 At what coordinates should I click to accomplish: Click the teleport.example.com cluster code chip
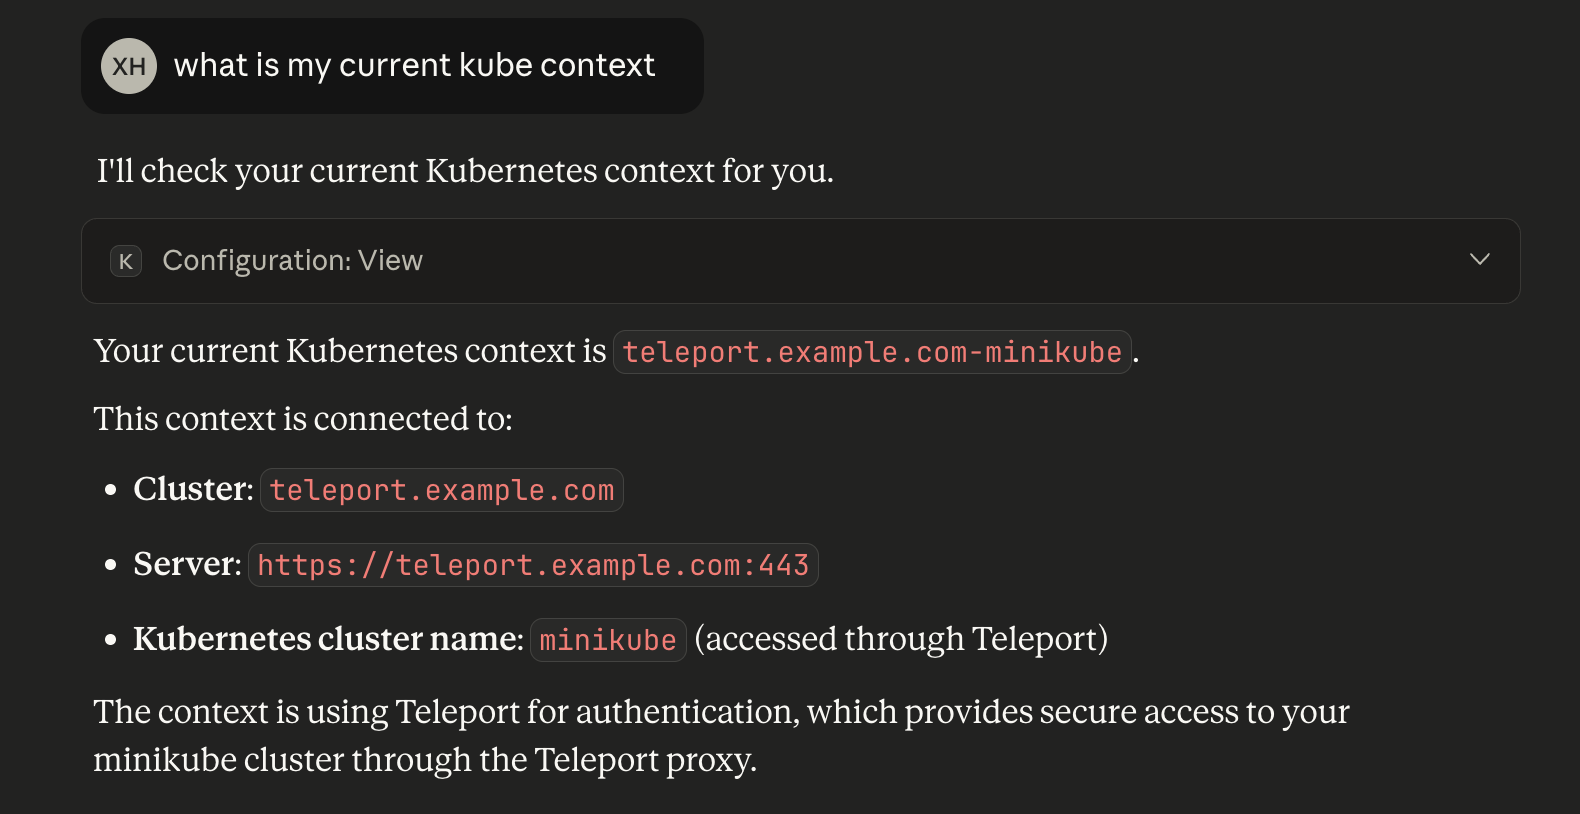(x=441, y=489)
